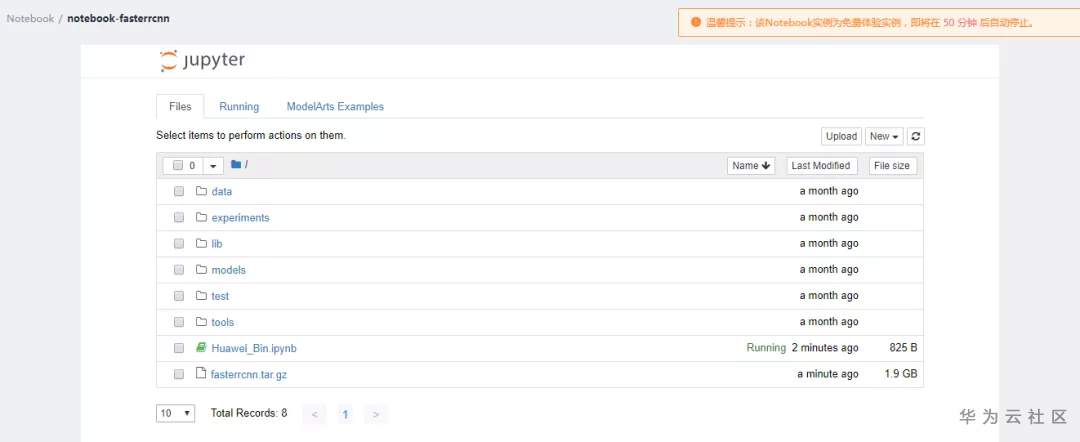Click the notebook-fasterrcnn breadcrumb title

(118, 19)
